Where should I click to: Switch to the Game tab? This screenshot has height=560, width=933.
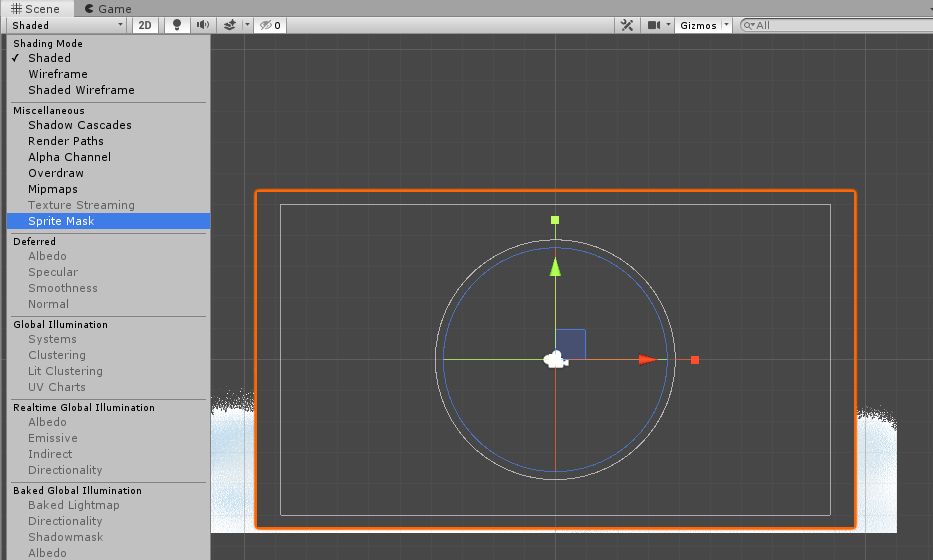coord(107,8)
